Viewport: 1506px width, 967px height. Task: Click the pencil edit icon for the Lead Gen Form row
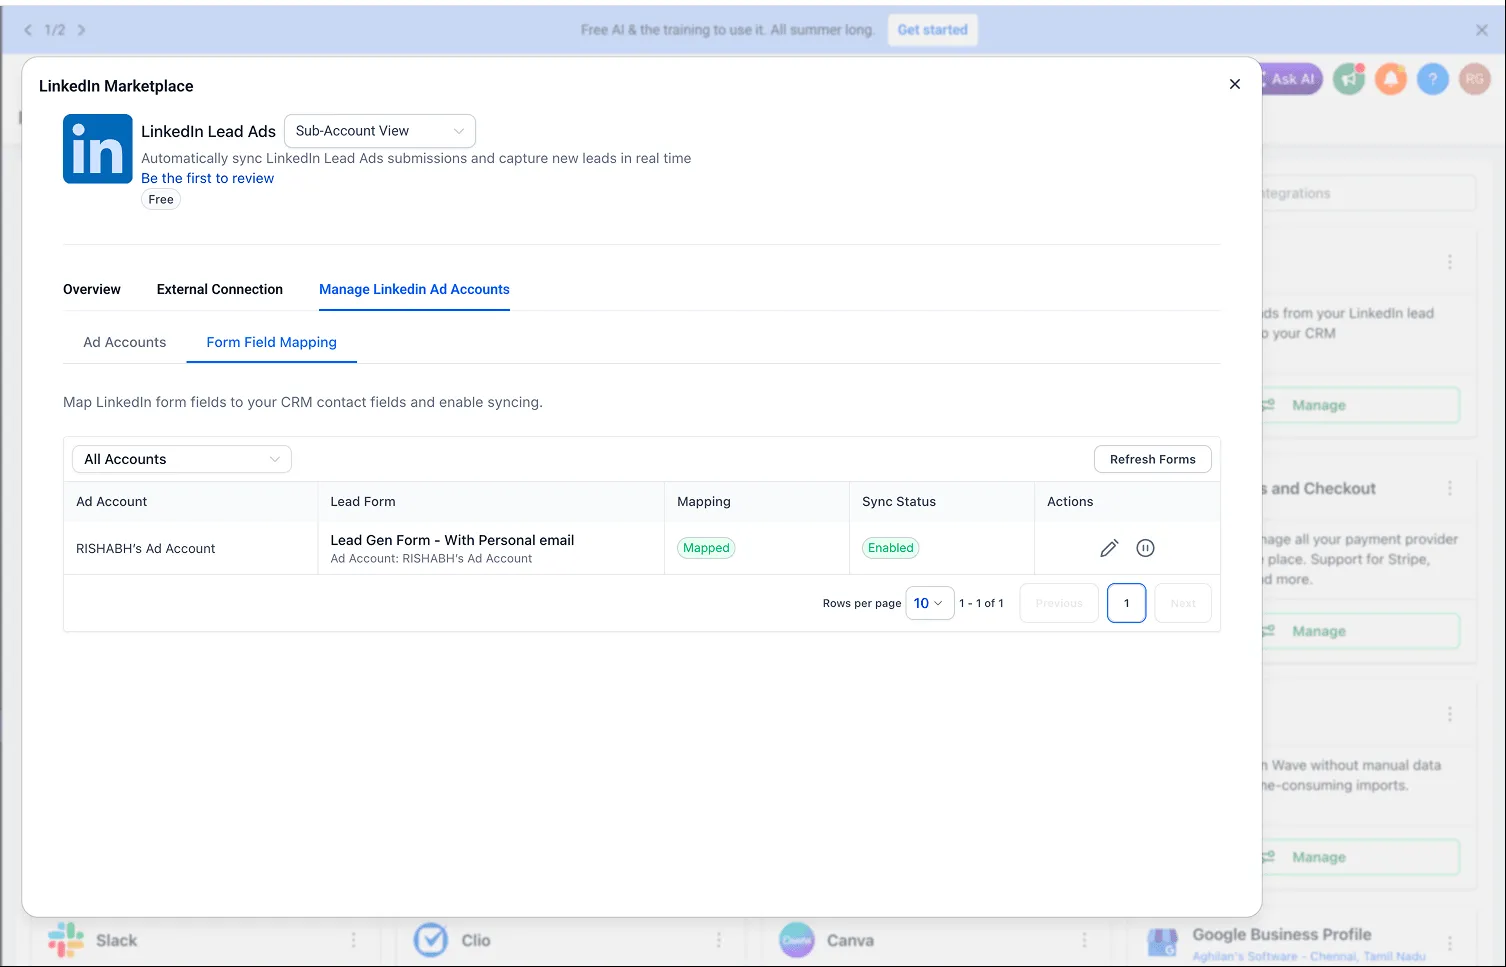point(1109,548)
